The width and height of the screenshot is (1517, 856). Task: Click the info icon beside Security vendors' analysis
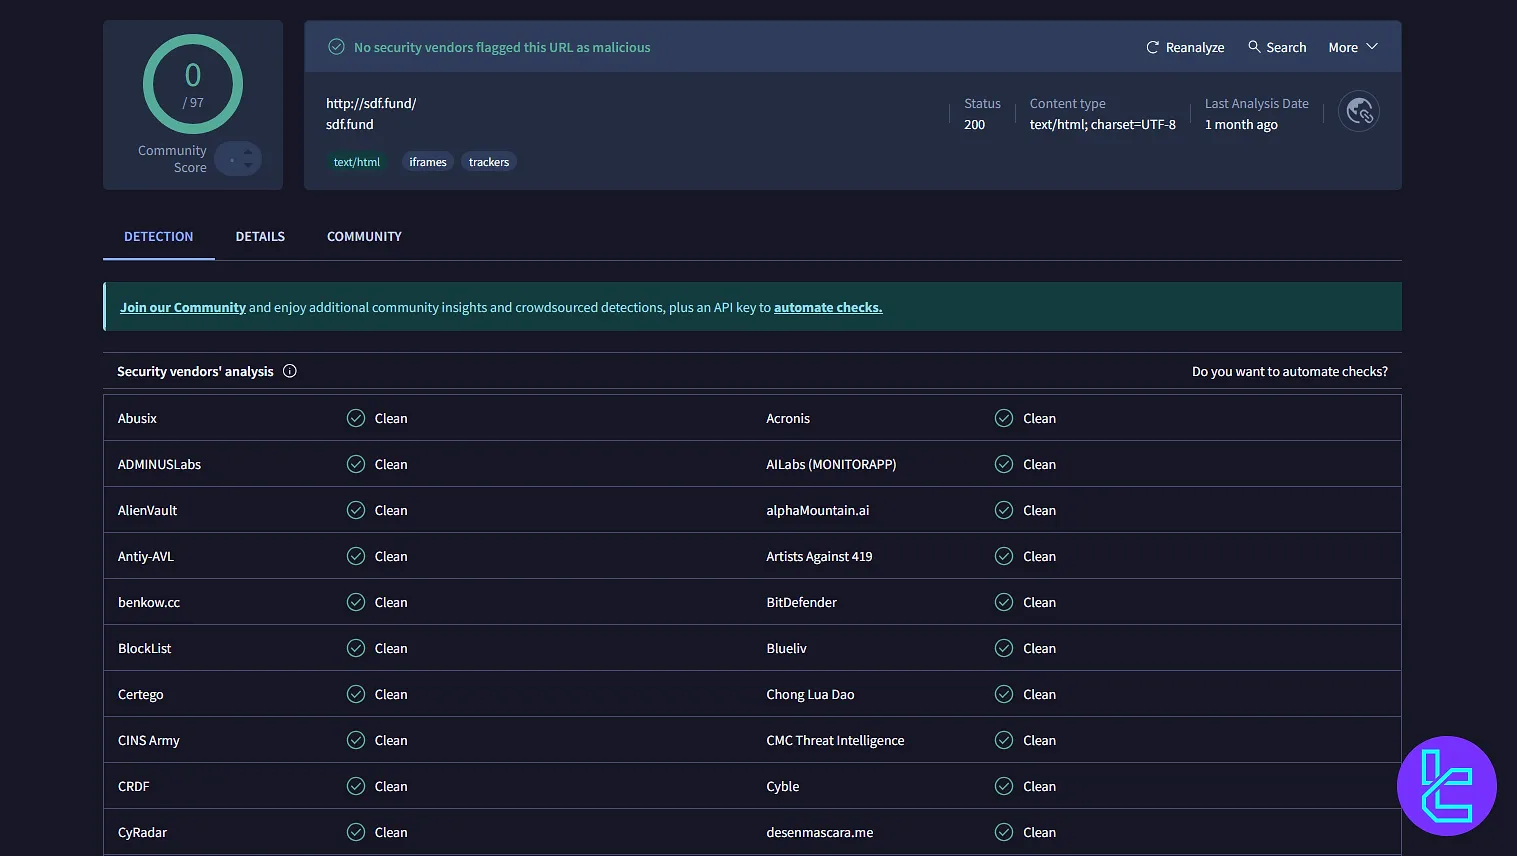pyautogui.click(x=289, y=371)
